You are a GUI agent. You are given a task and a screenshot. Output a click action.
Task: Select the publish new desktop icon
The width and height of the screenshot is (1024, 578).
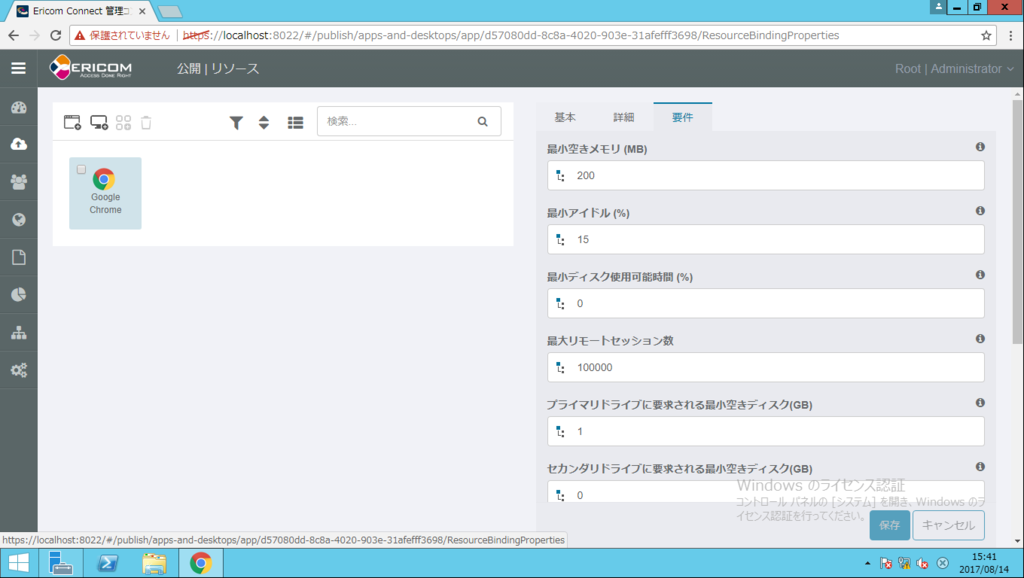pos(99,122)
